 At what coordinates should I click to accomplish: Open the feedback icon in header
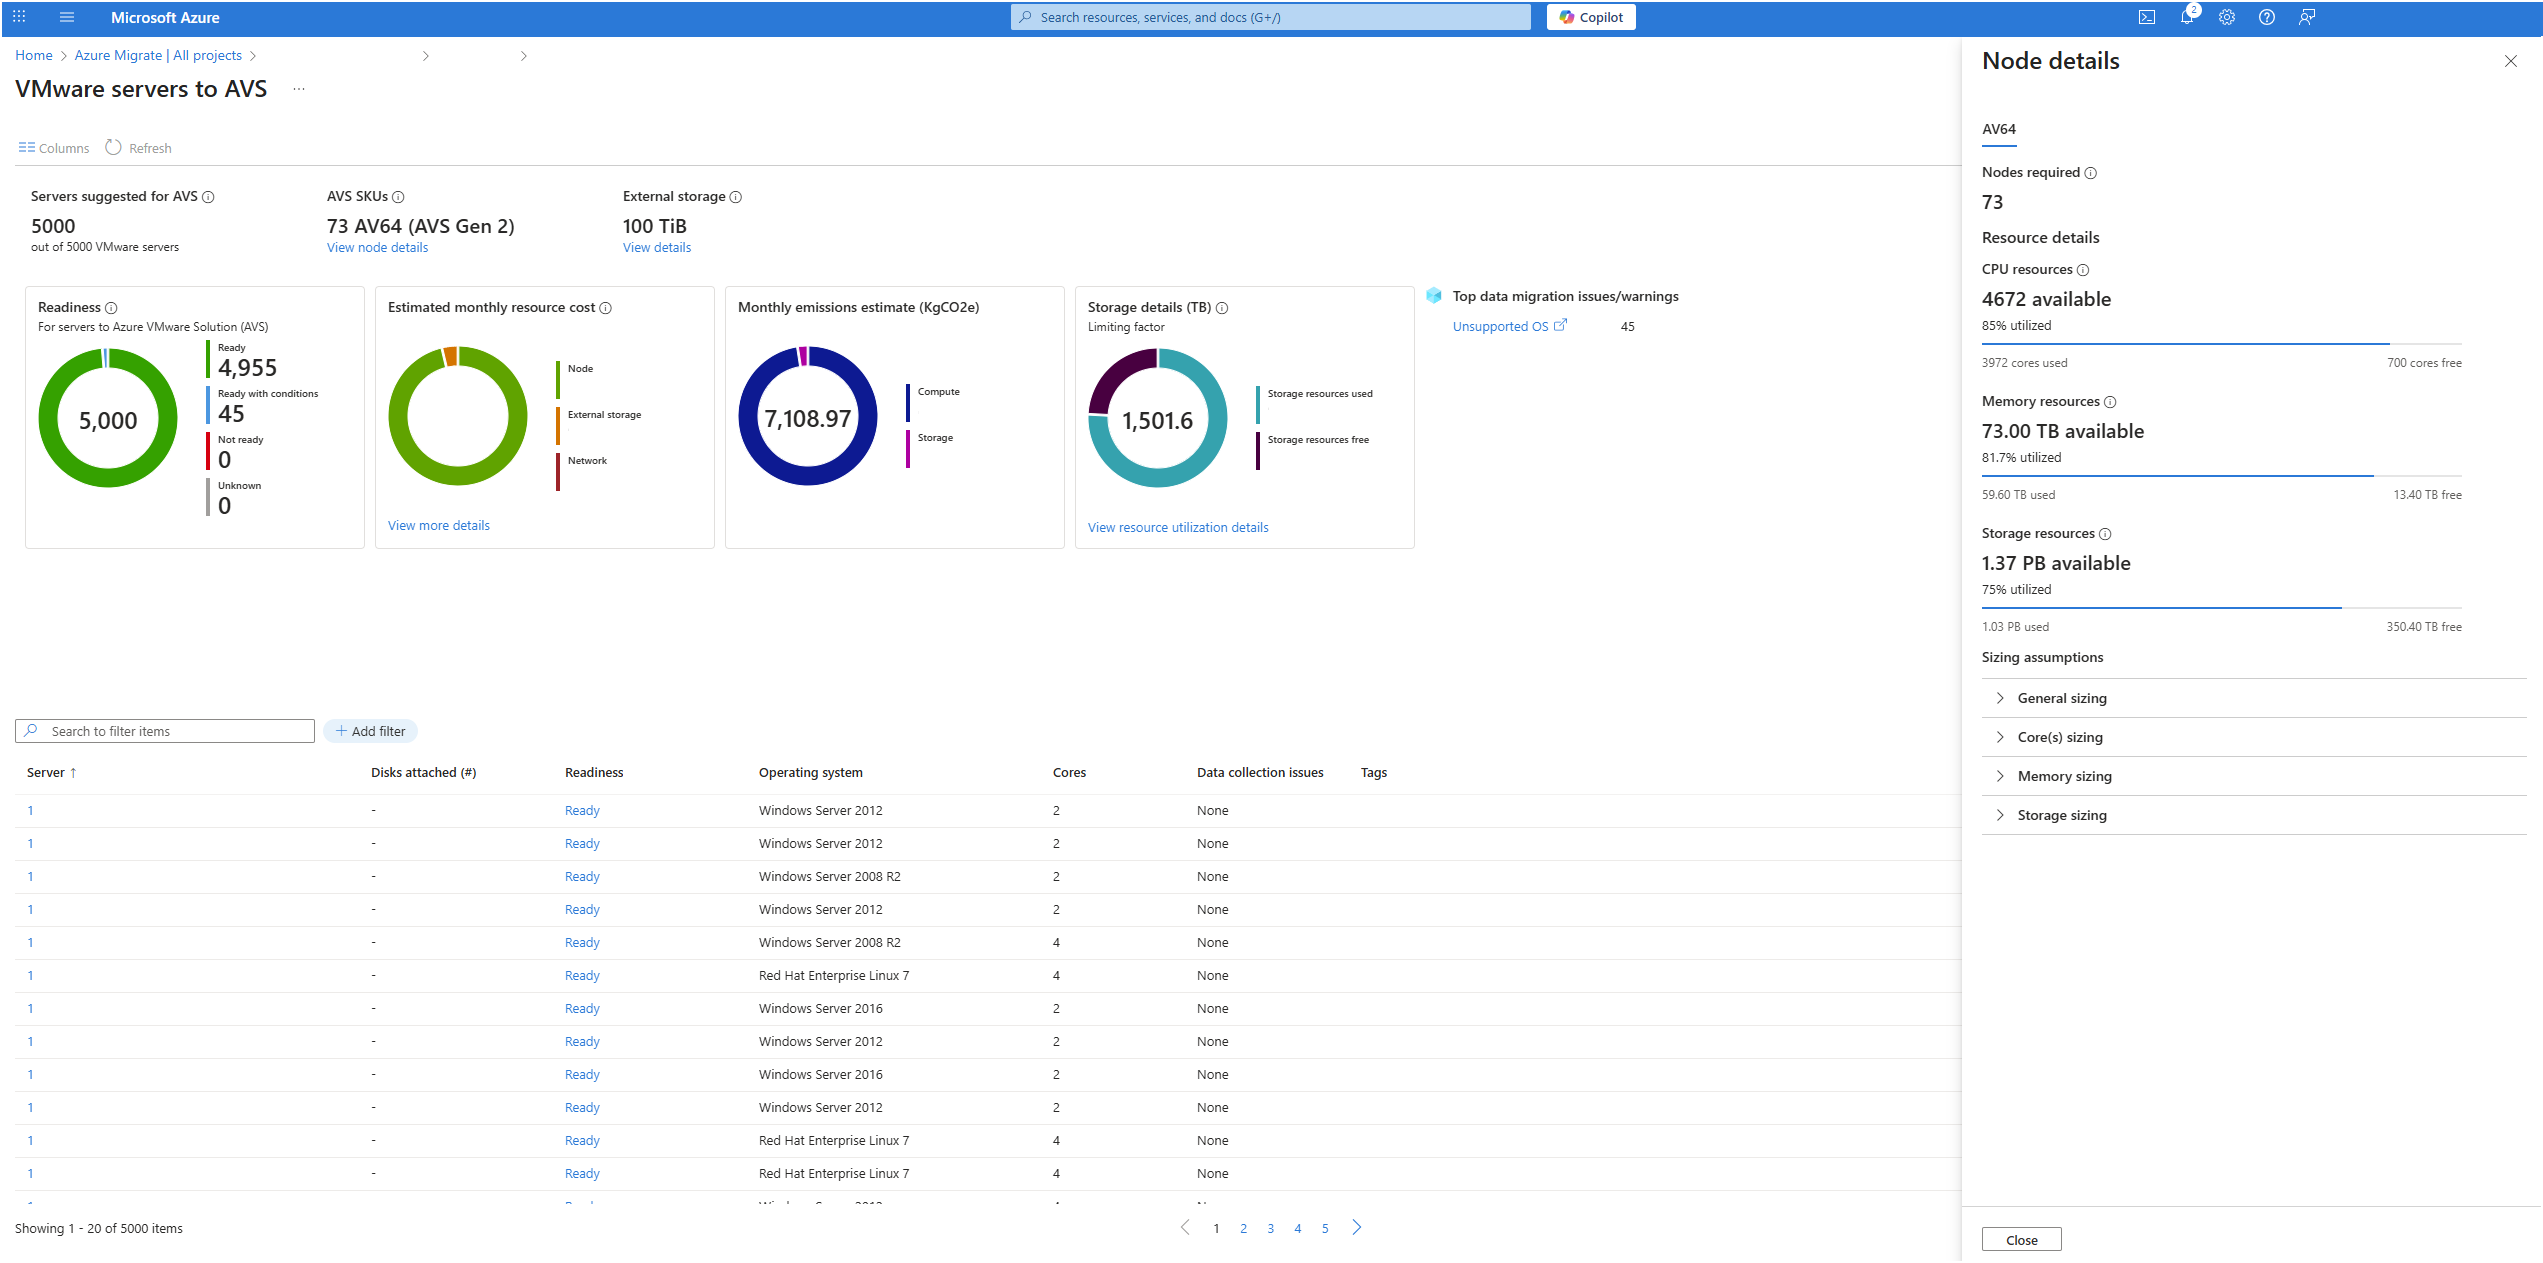point(2306,17)
